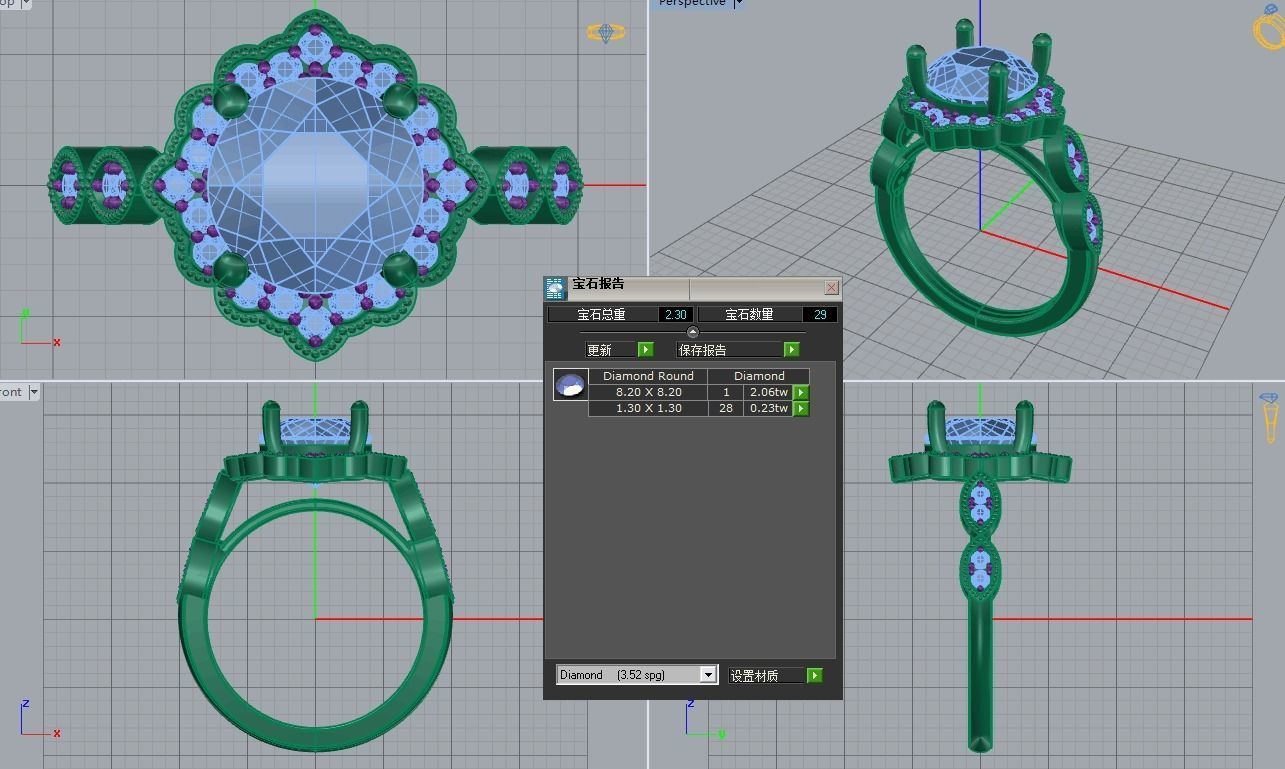
Task: Click green arrow on the 2.06tw row
Action: pos(801,393)
